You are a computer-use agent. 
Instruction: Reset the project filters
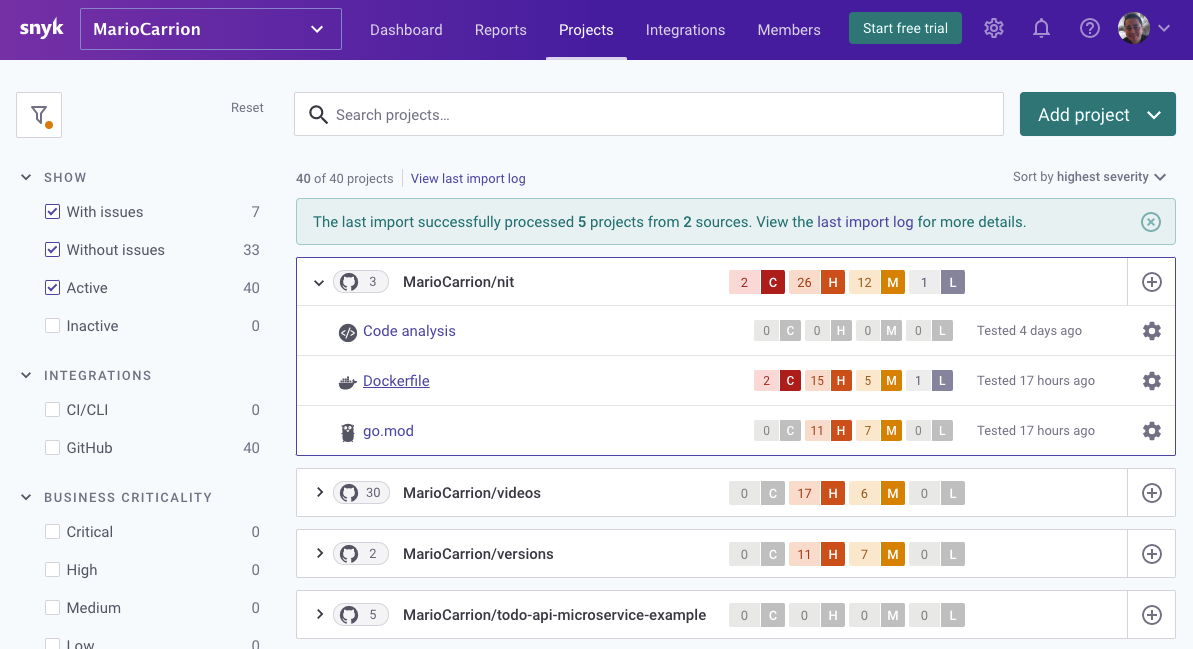coord(247,108)
